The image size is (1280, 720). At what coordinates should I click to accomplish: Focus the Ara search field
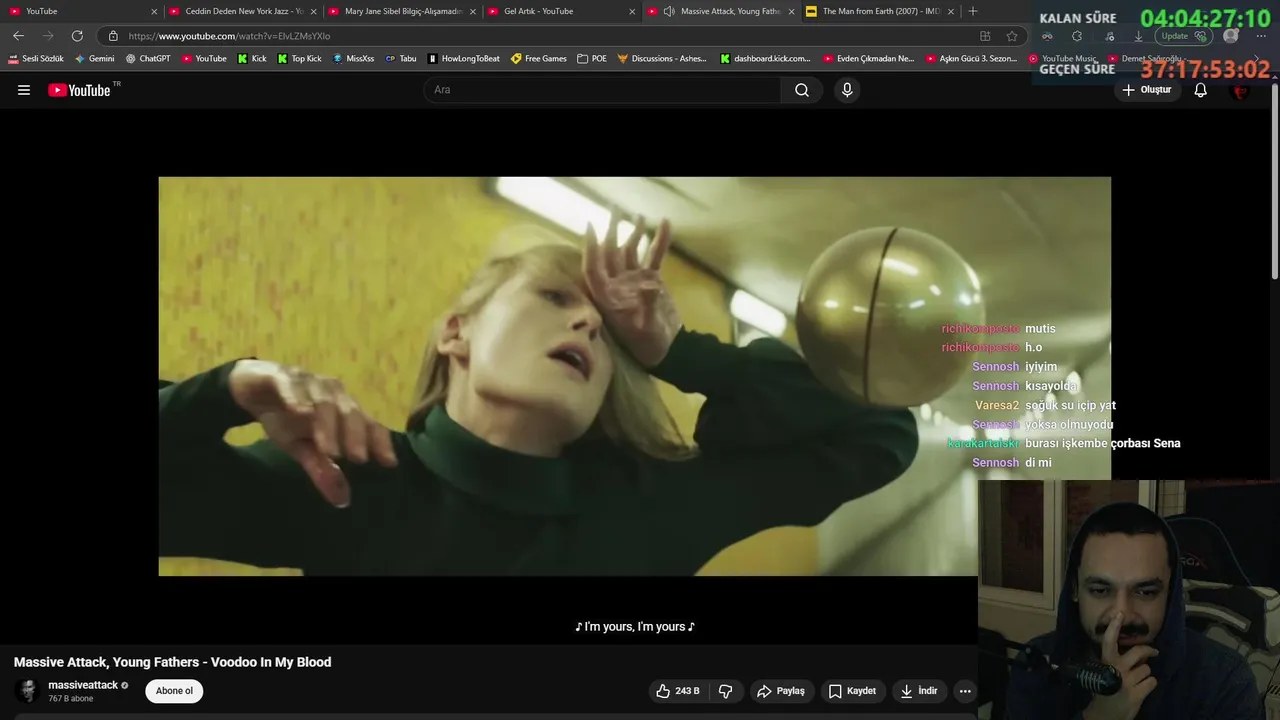pos(603,90)
